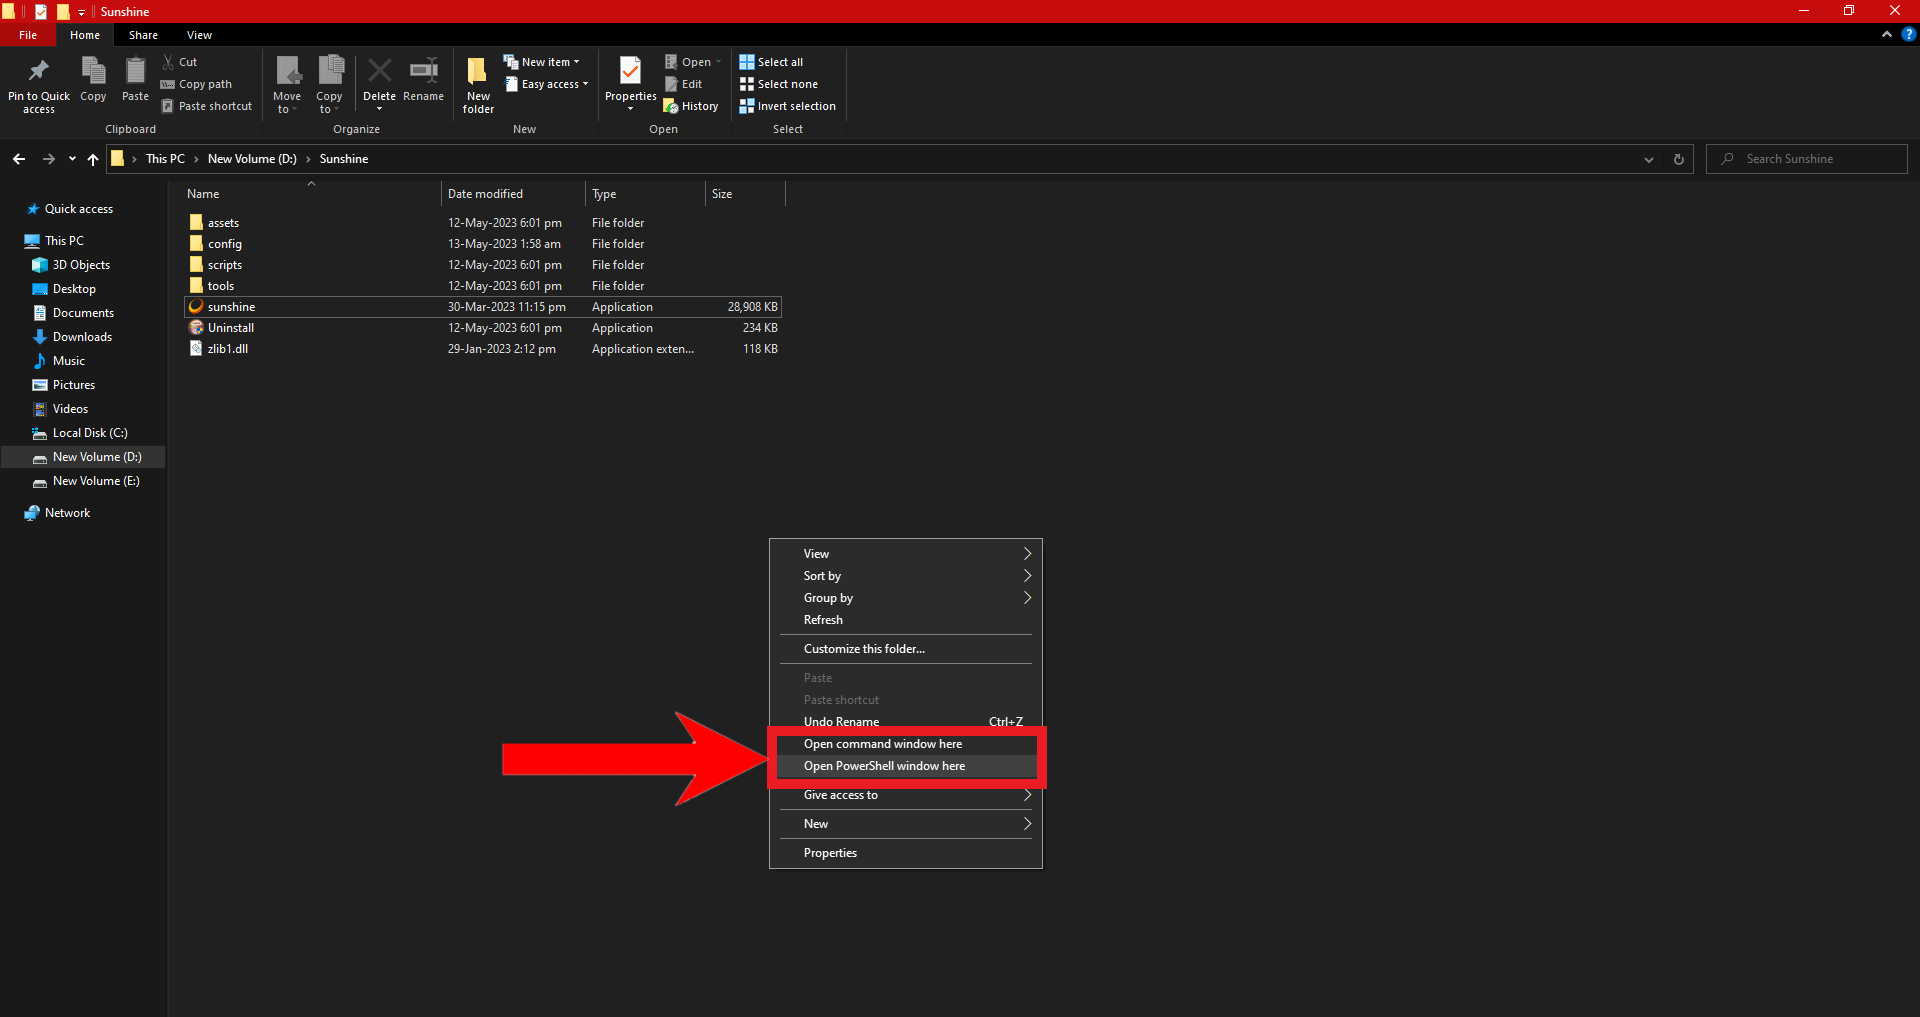Viewport: 1920px width, 1017px height.
Task: Choose Refresh from the context menu
Action: 906,620
